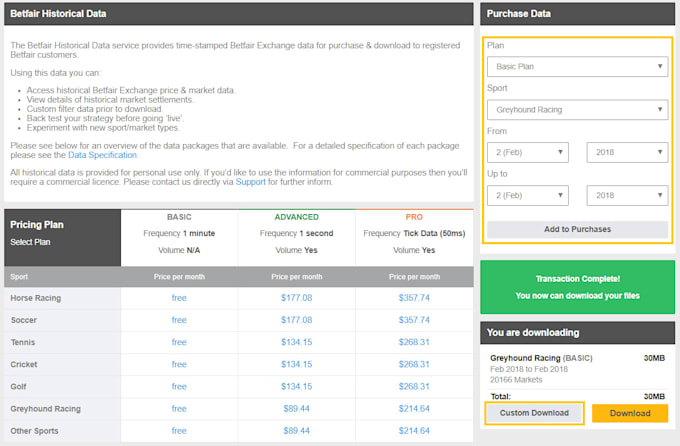680x446 pixels.
Task: Click the Other Sports row label
Action: coord(34,431)
